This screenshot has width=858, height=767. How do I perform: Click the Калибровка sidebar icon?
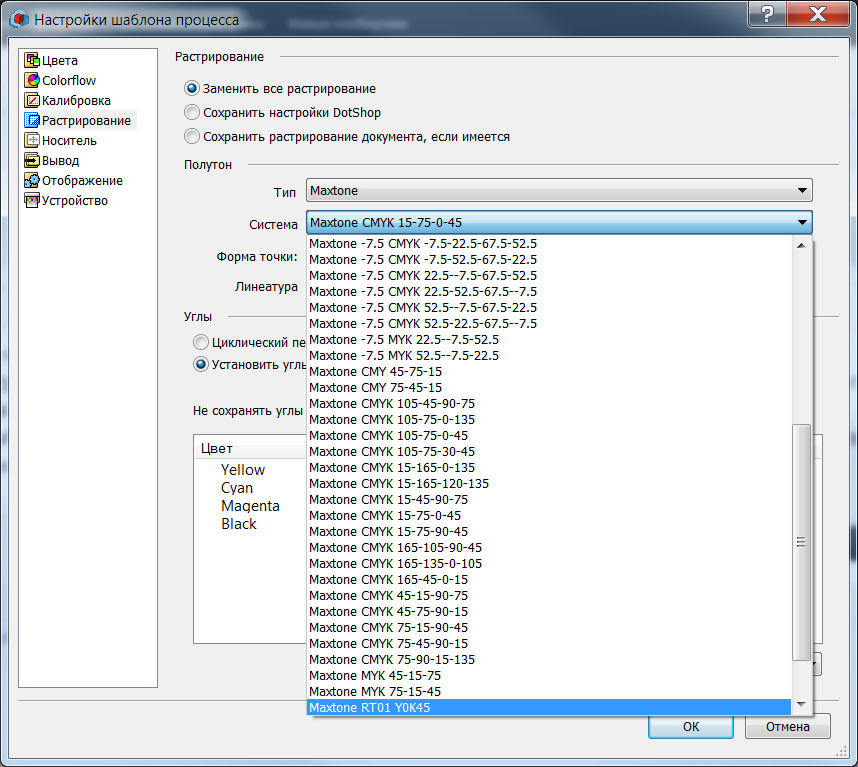click(x=32, y=100)
